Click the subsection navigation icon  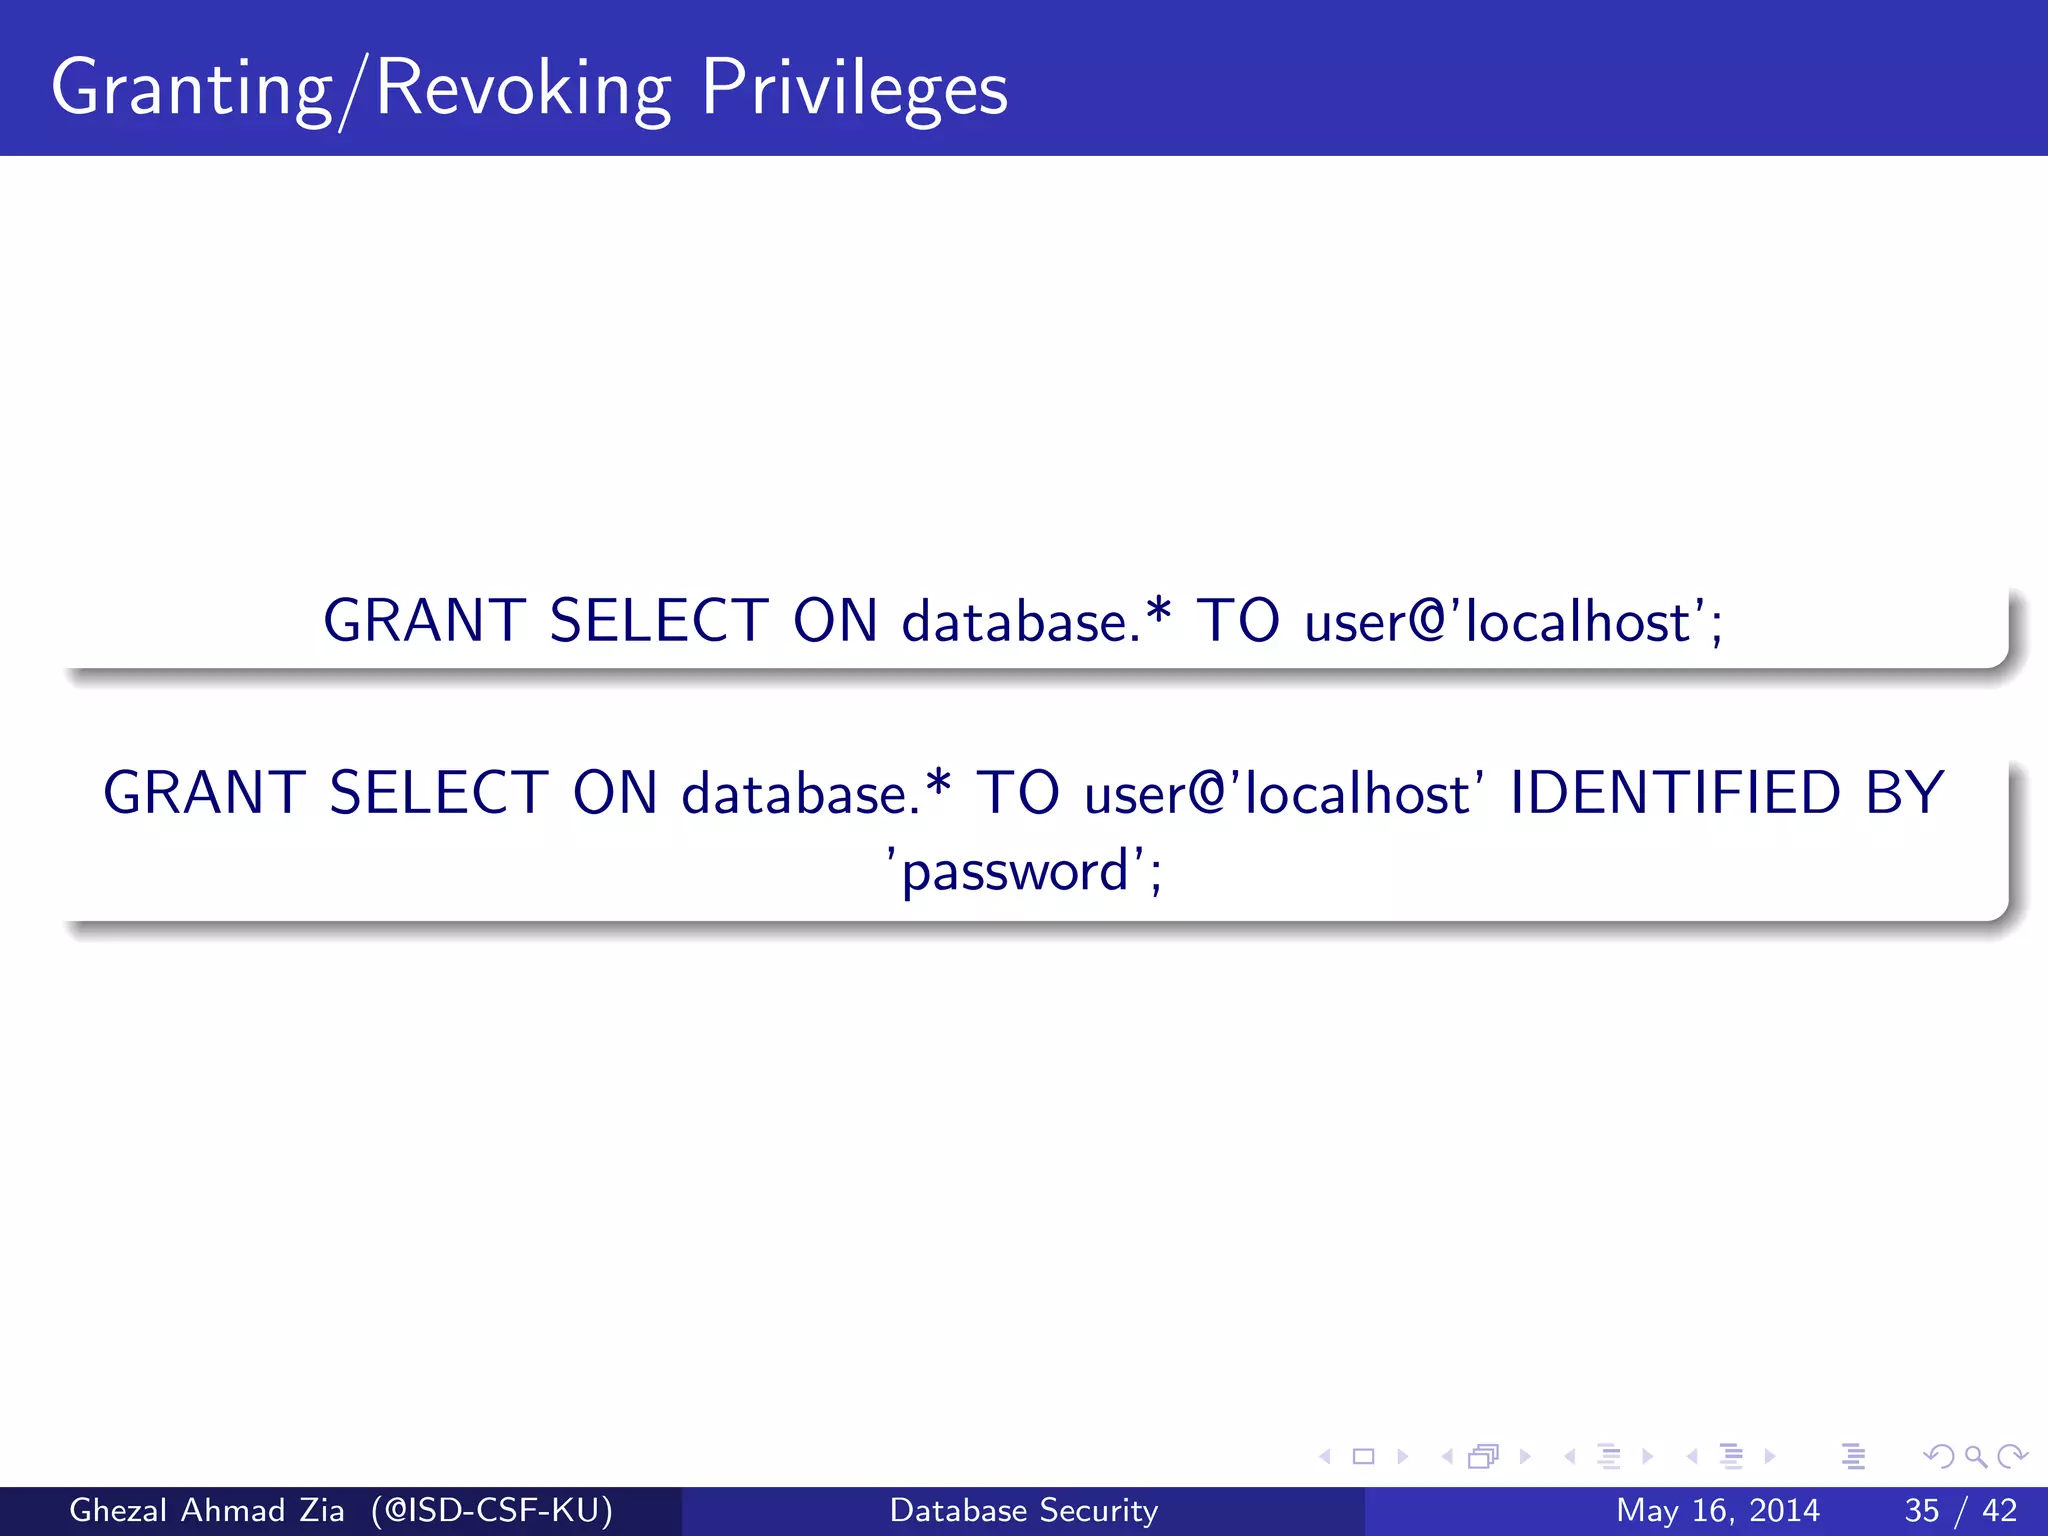point(1609,1457)
